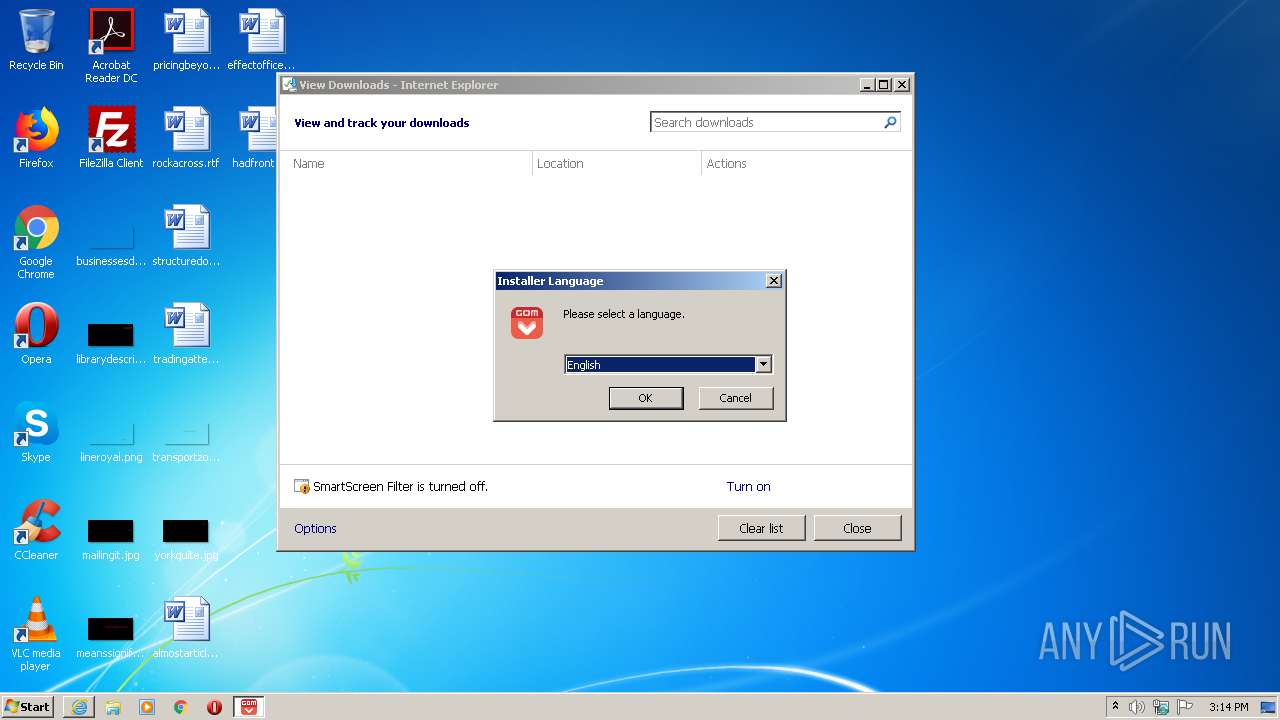Select the pricingbeyo... Word document icon
Viewport: 1280px width, 720px height.
point(186,41)
